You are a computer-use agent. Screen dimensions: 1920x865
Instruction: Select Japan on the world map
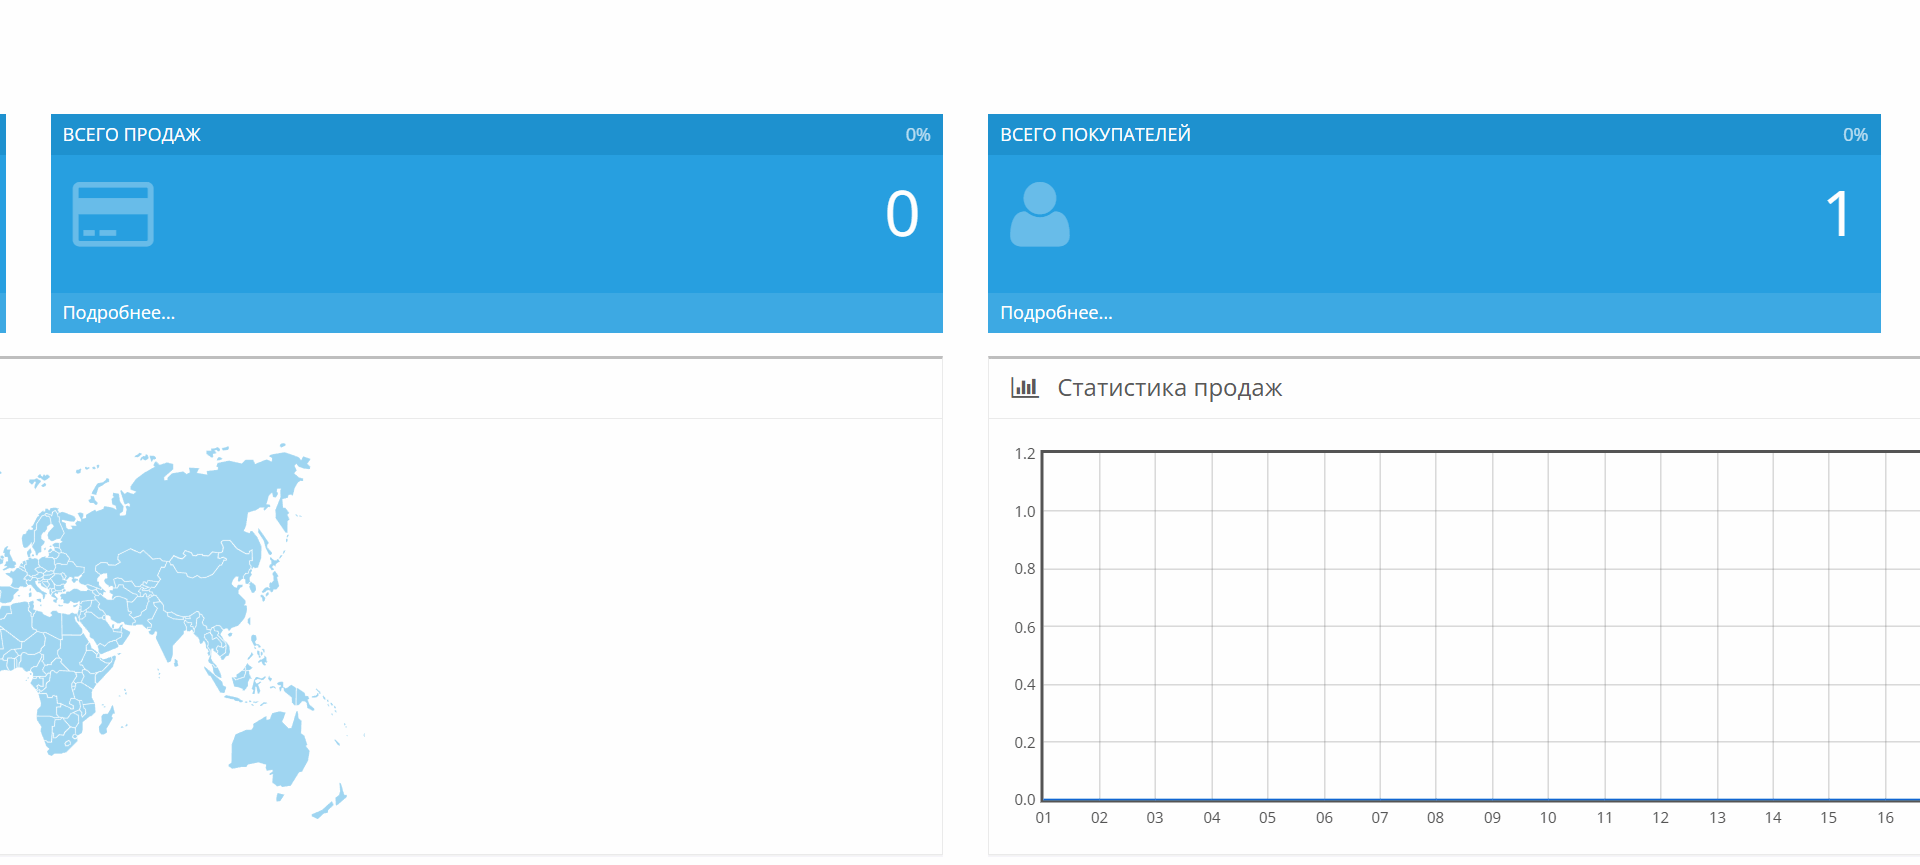[270, 580]
